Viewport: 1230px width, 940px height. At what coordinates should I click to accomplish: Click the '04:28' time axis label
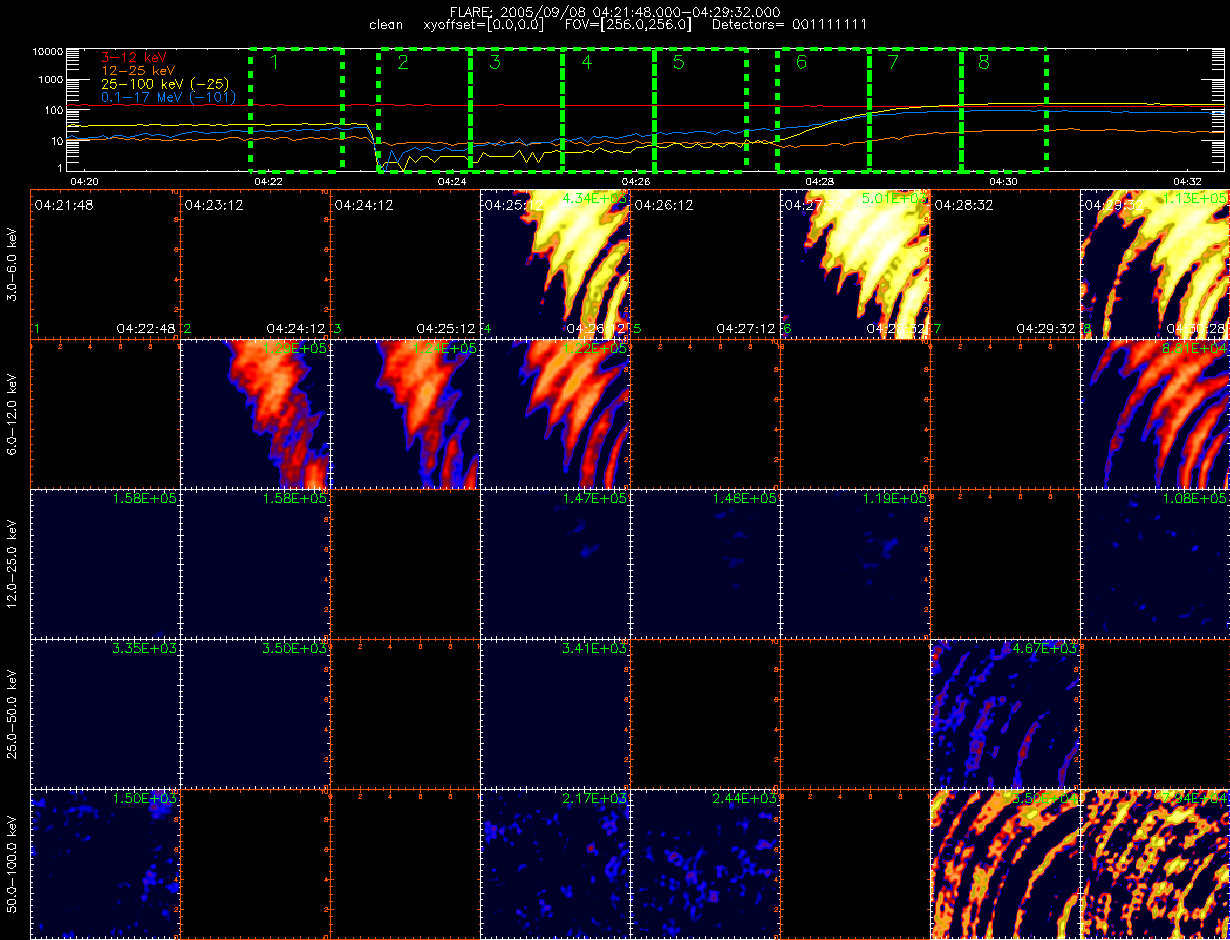click(x=820, y=181)
